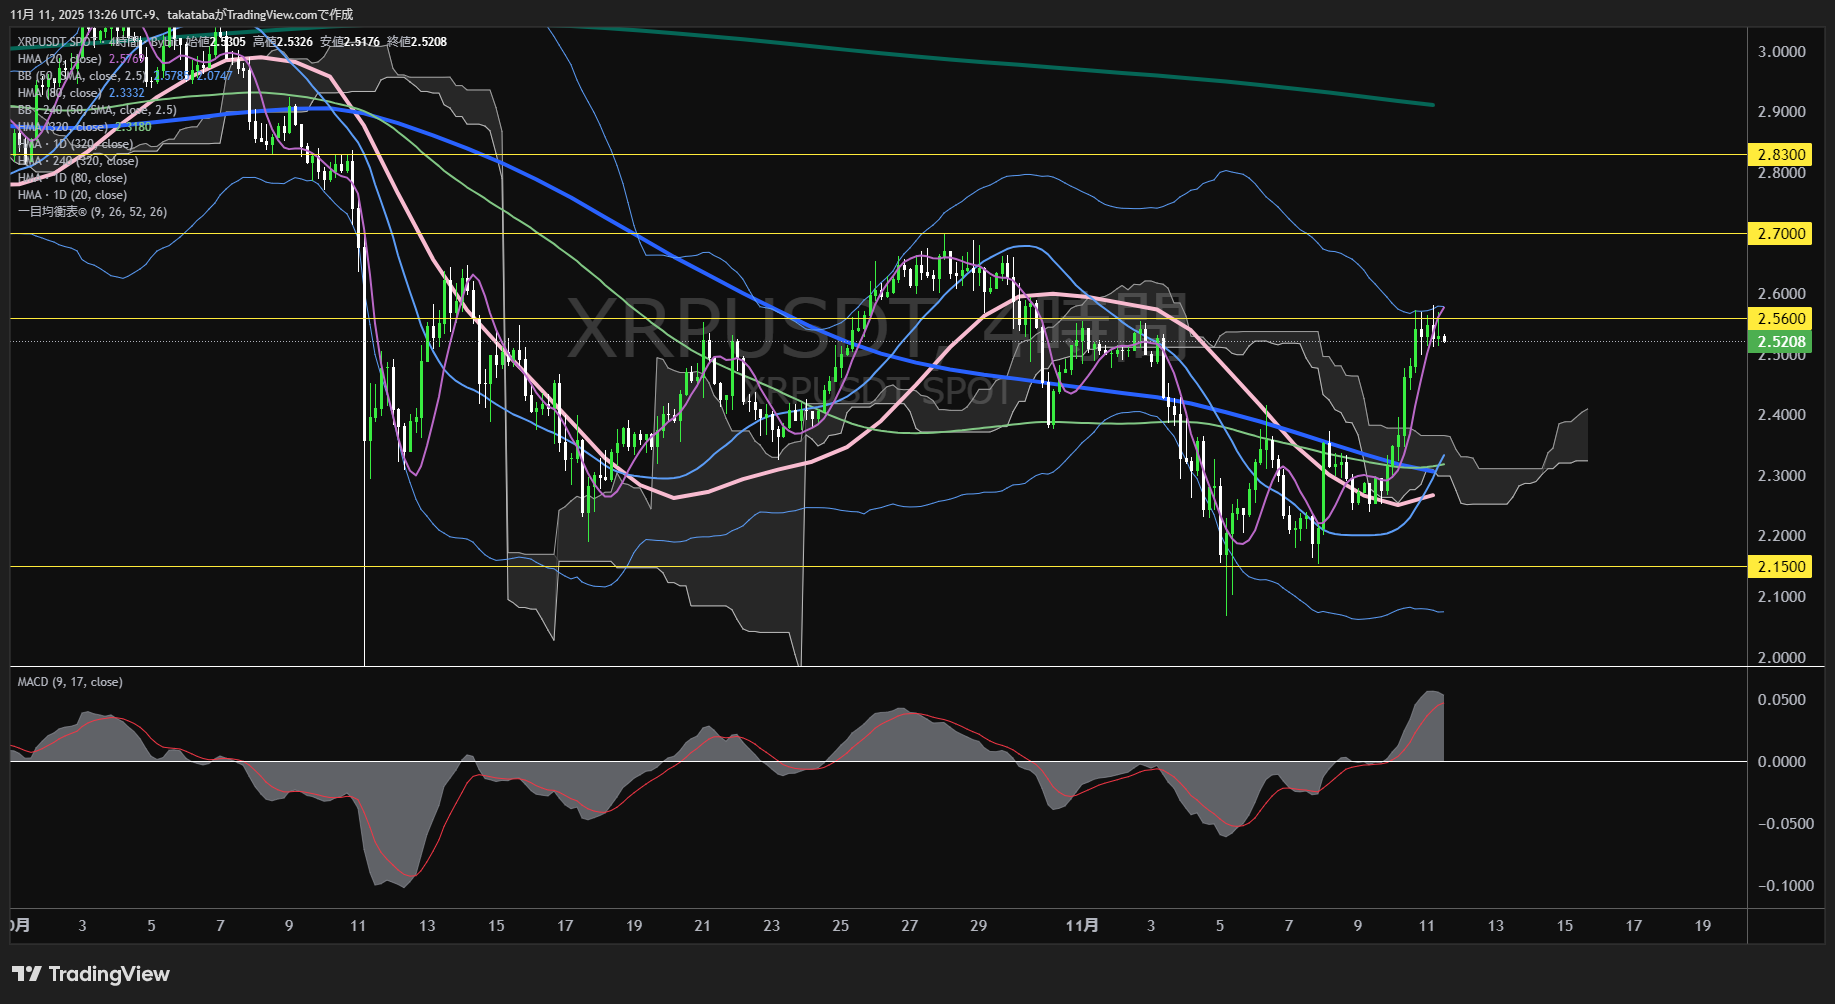This screenshot has height=1004, width=1835.
Task: Select the yellow 2.7000 price level label
Action: tap(1781, 233)
